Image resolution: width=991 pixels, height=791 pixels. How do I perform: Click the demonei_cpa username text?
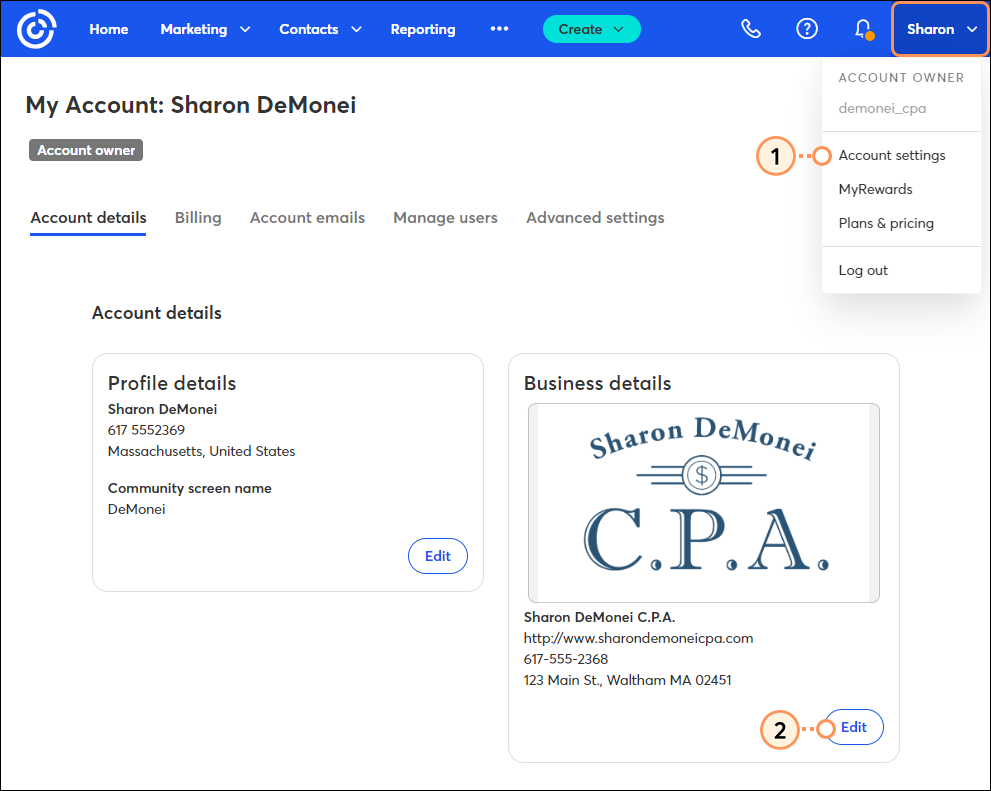(882, 108)
